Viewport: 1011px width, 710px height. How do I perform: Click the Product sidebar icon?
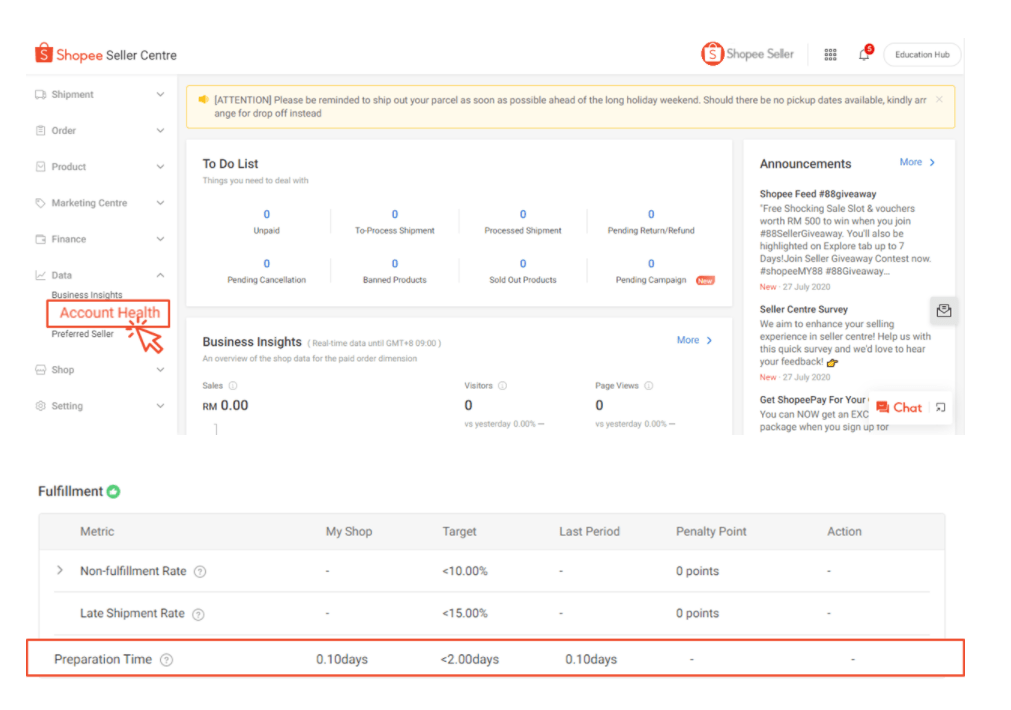[x=41, y=166]
